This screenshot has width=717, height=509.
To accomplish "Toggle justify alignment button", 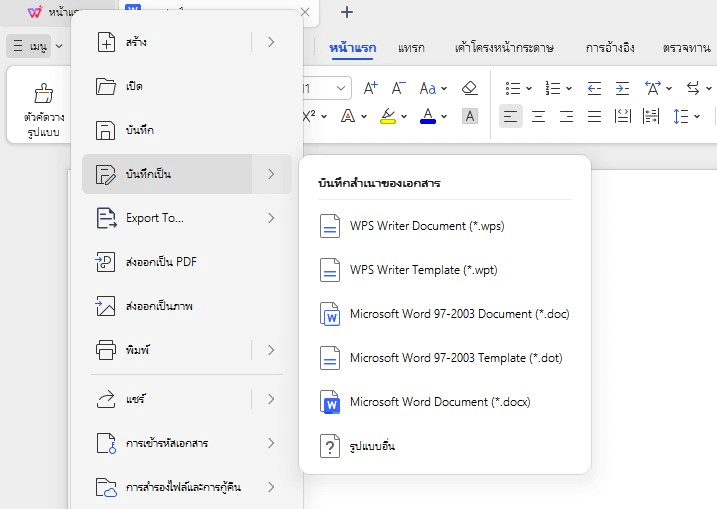I will pyautogui.click(x=594, y=116).
